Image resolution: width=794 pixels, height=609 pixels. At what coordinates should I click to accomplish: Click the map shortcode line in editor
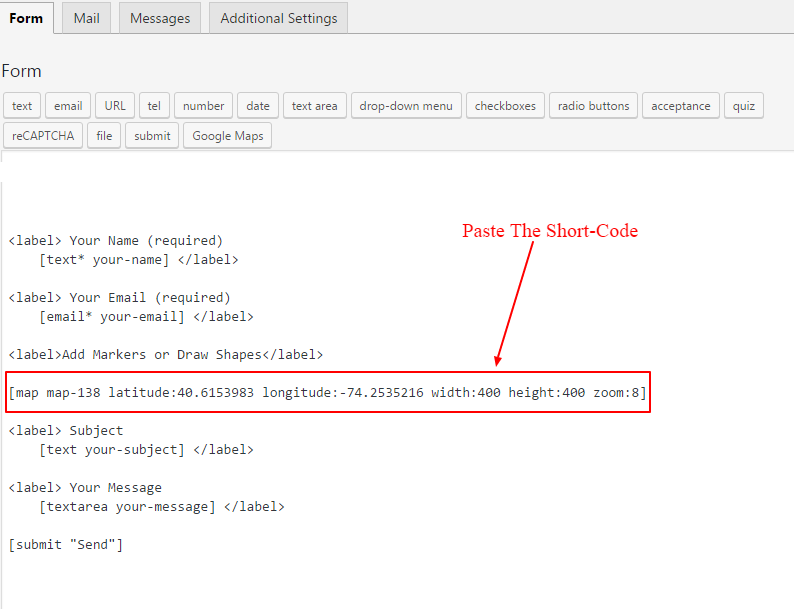tap(328, 392)
